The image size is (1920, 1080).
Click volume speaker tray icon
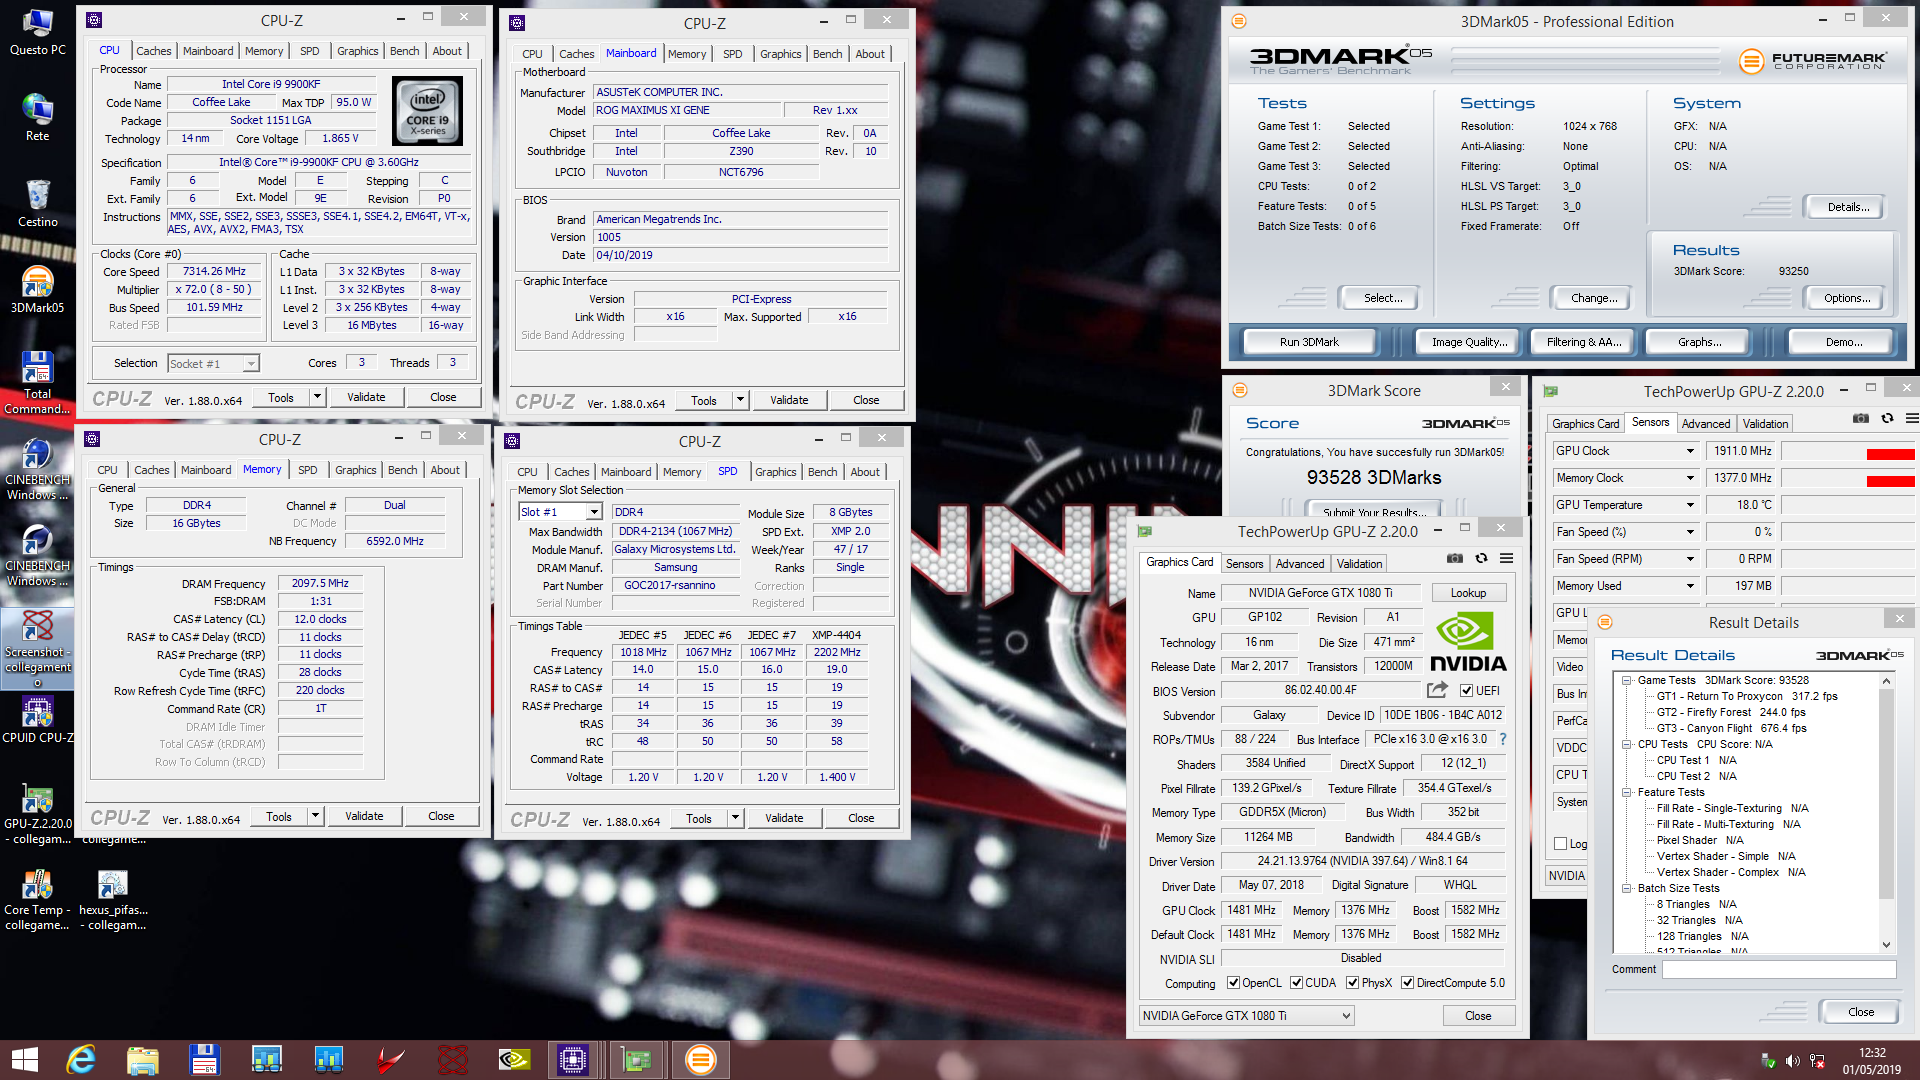pyautogui.click(x=1793, y=1061)
